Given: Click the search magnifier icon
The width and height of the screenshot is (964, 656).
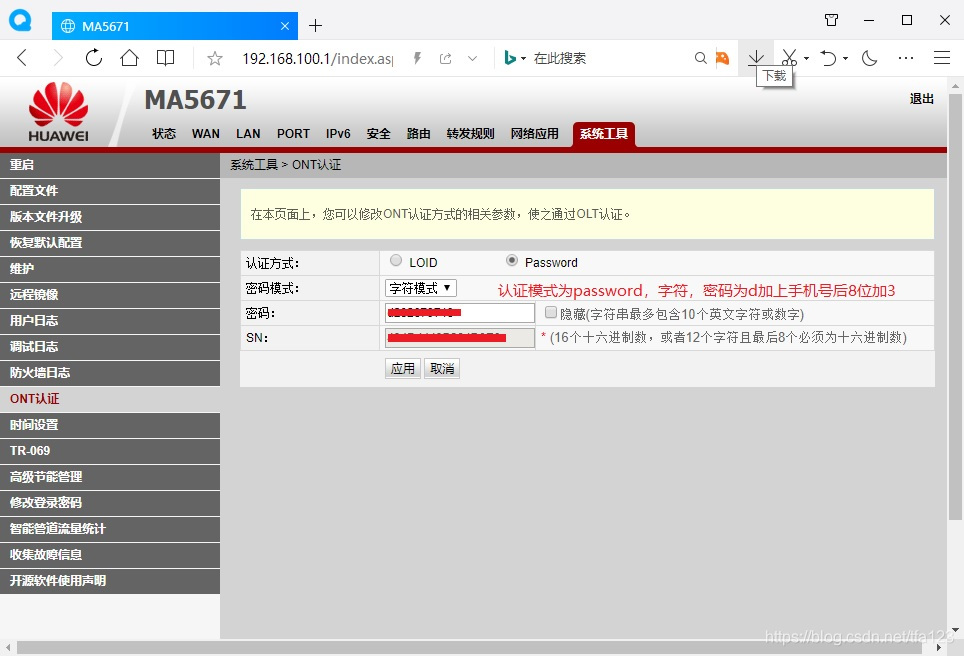Looking at the screenshot, I should point(700,58).
